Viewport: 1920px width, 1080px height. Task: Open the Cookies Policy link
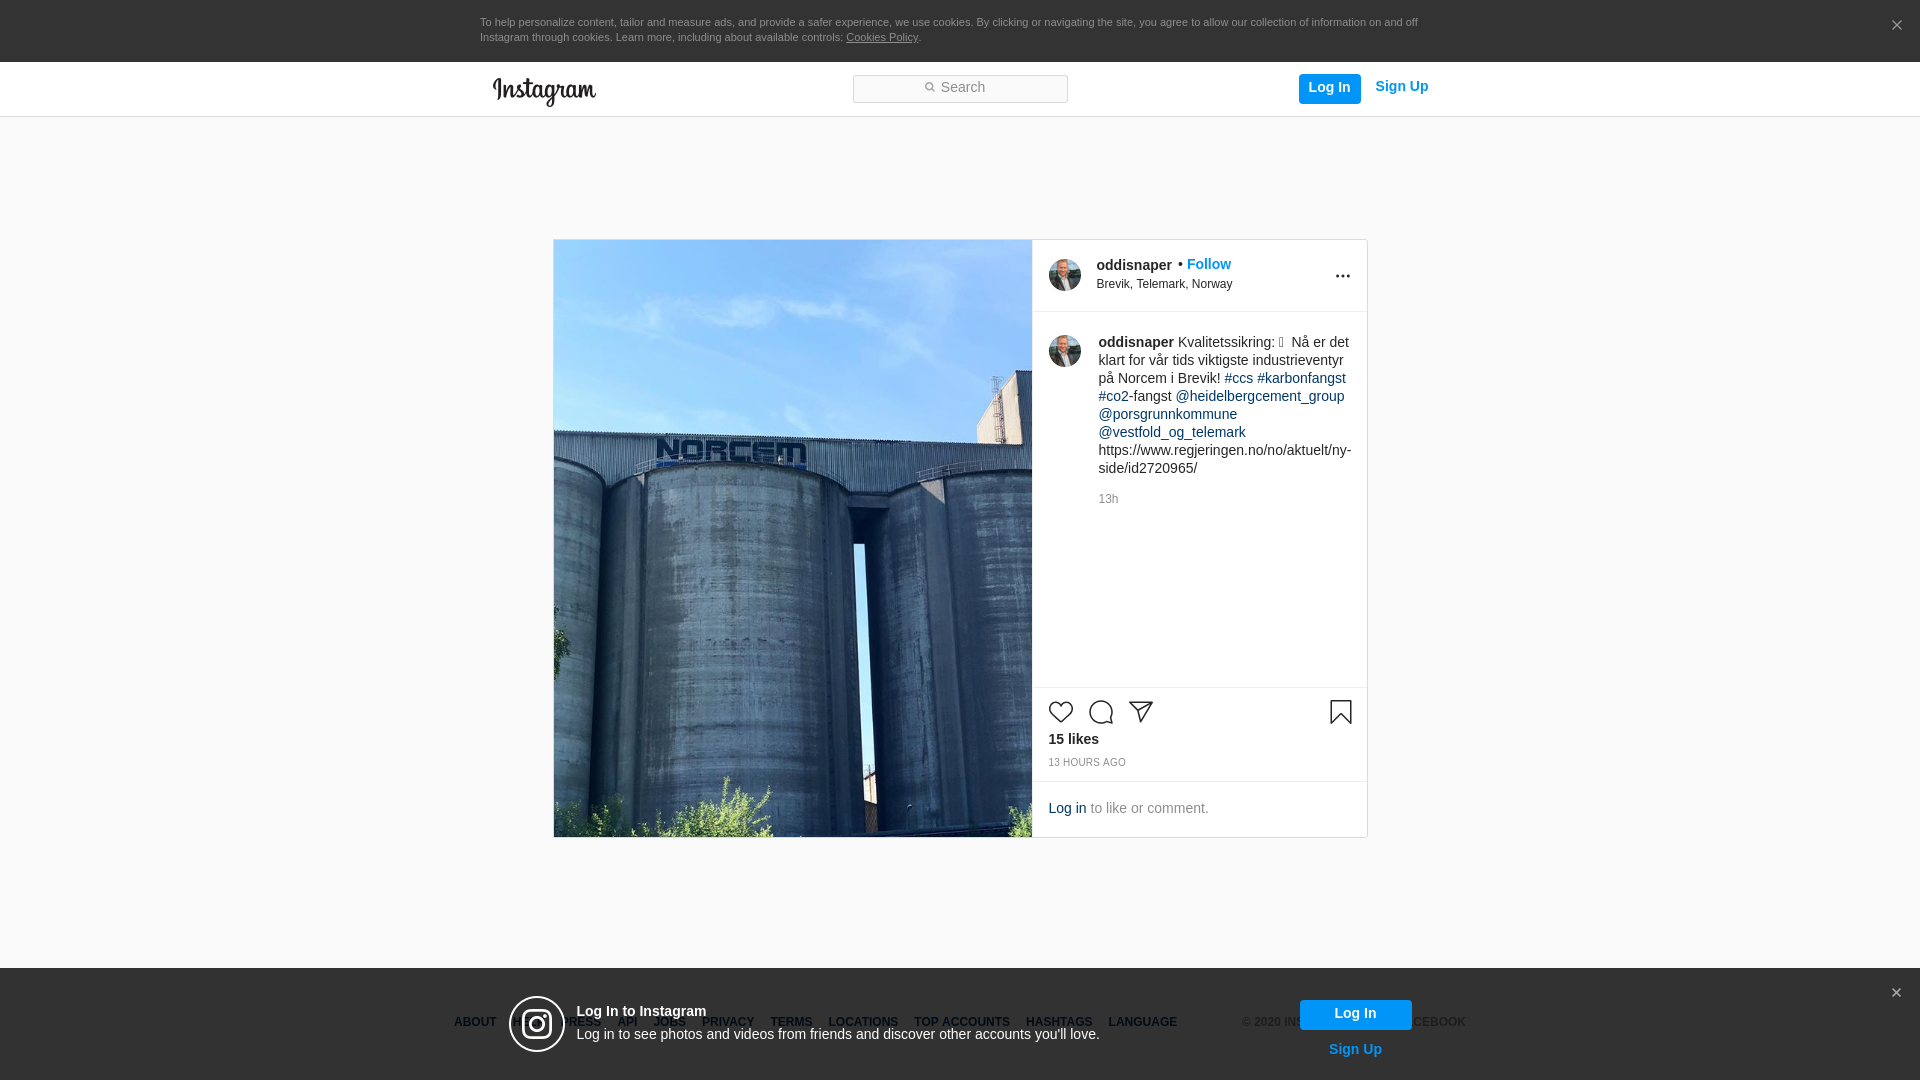tap(881, 37)
